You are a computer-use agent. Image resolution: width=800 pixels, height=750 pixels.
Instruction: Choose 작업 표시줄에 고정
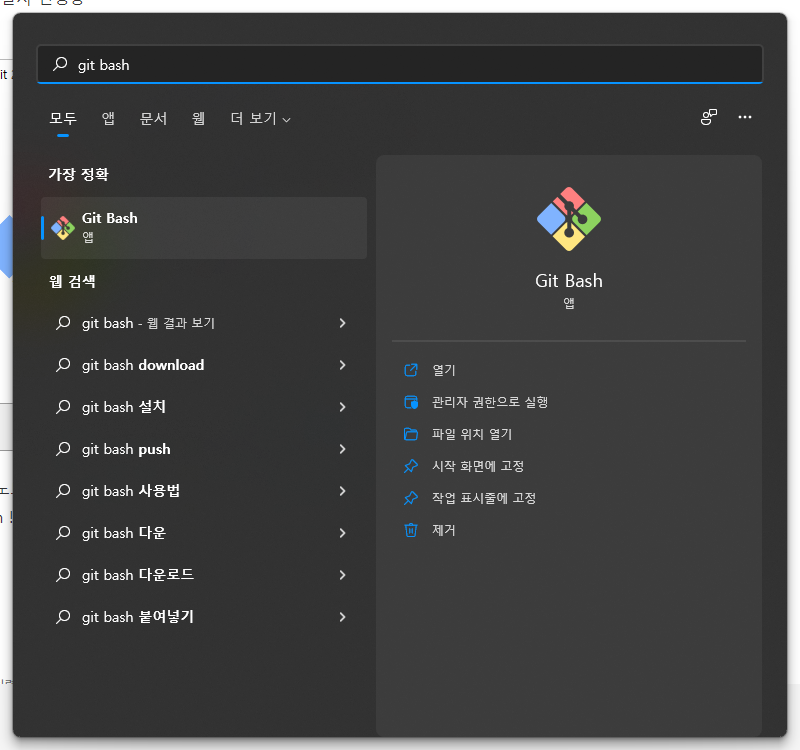[484, 498]
